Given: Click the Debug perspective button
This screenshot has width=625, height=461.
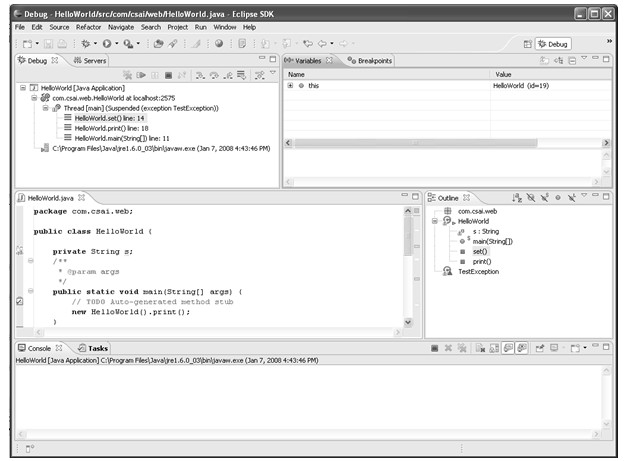Looking at the screenshot, I should coord(553,44).
